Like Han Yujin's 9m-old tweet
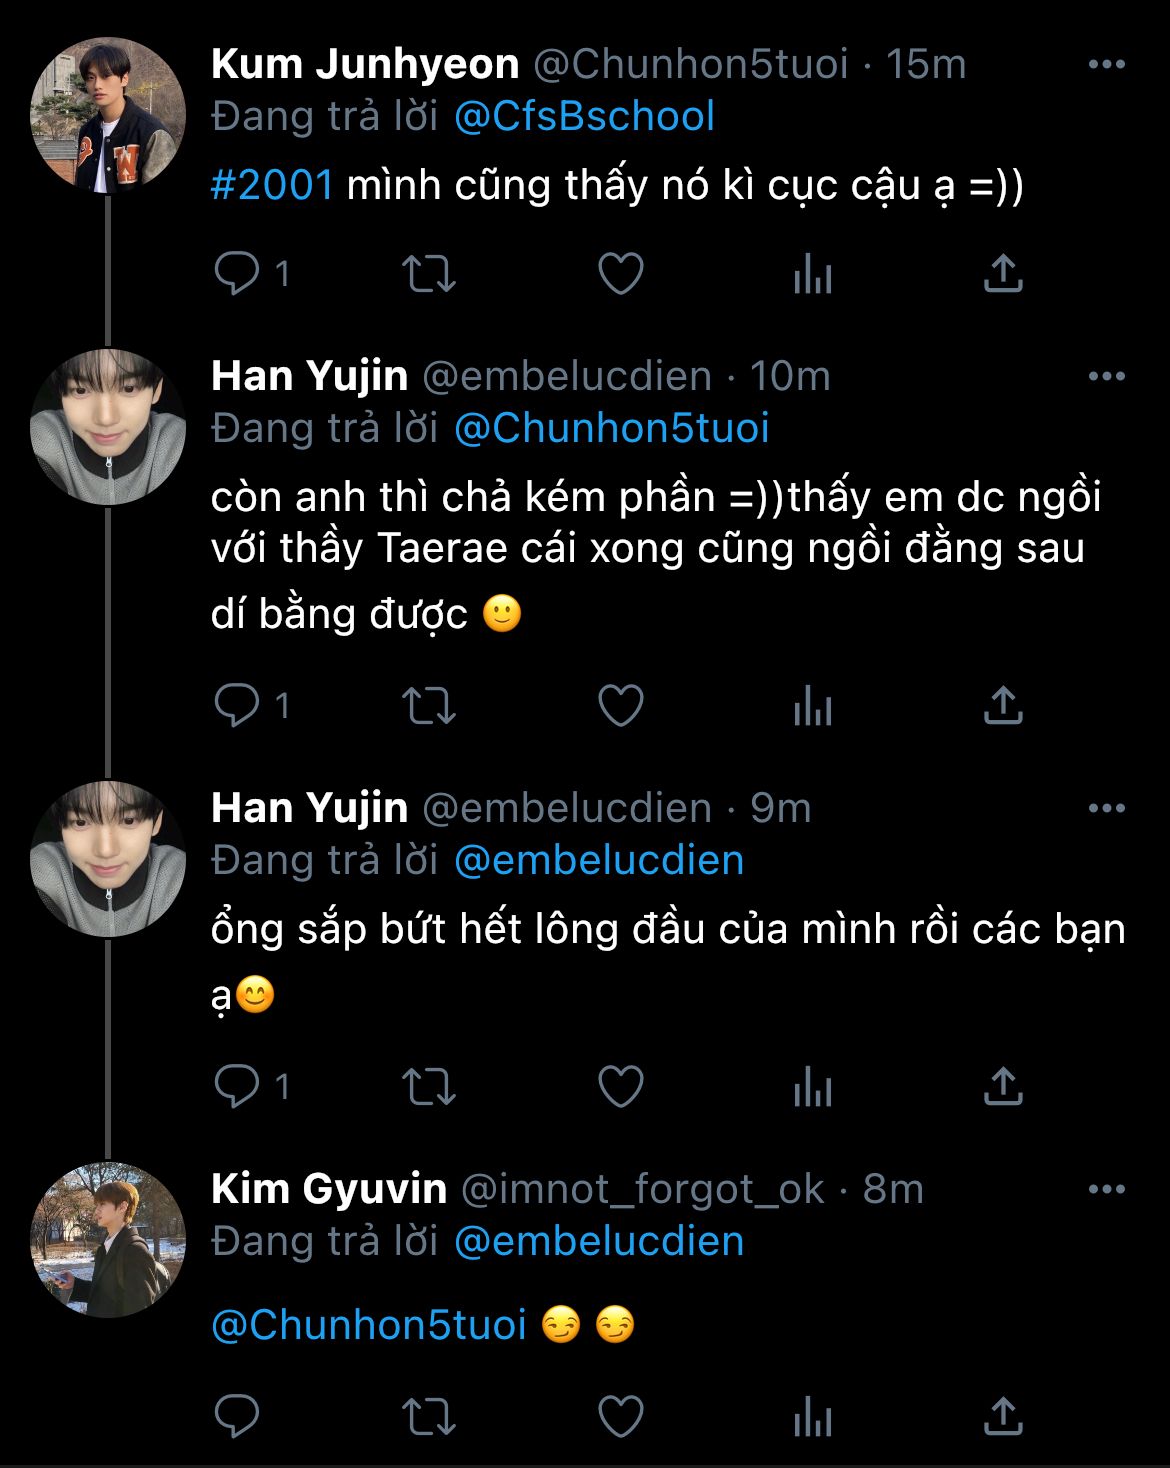Viewport: 1170px width, 1468px height. [620, 1086]
